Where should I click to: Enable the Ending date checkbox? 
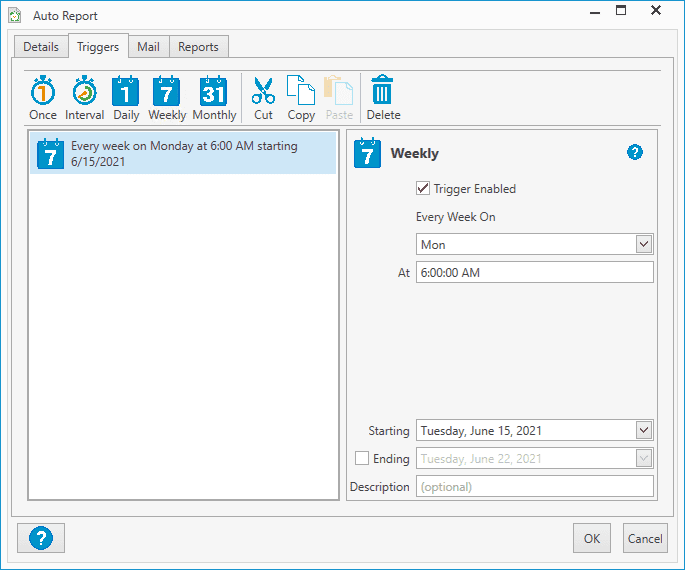click(x=362, y=458)
